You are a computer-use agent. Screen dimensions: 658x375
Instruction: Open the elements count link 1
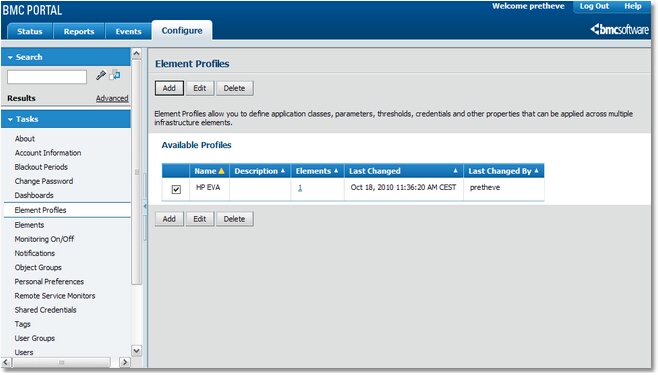300,188
